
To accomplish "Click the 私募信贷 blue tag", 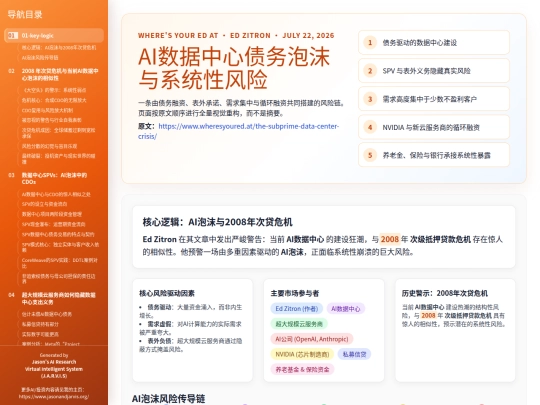I will coord(354,354).
